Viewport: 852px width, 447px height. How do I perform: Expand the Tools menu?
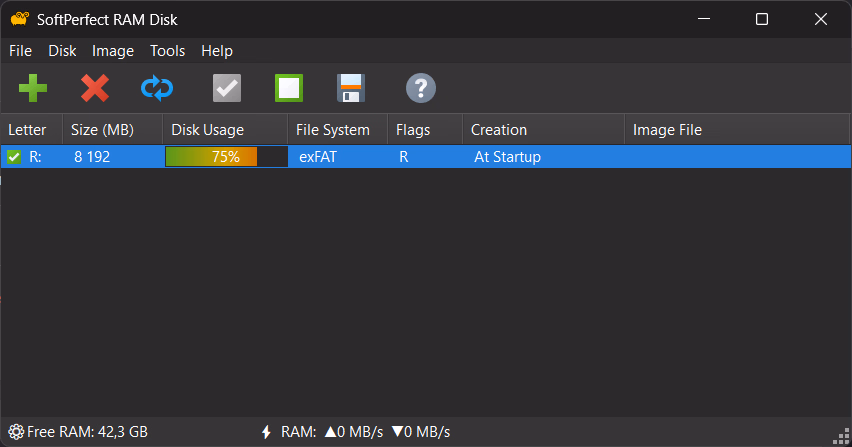(x=167, y=51)
